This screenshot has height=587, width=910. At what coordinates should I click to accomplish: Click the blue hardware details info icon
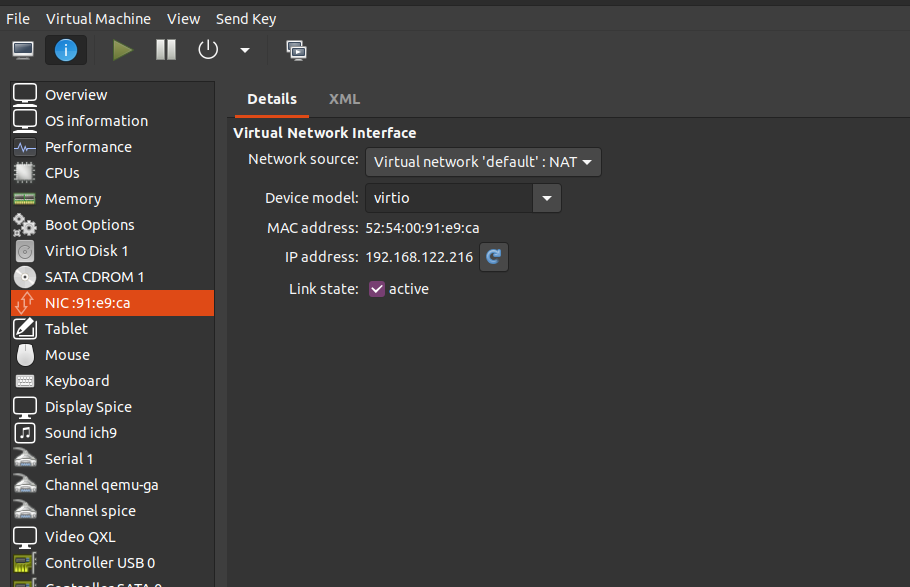coord(66,51)
